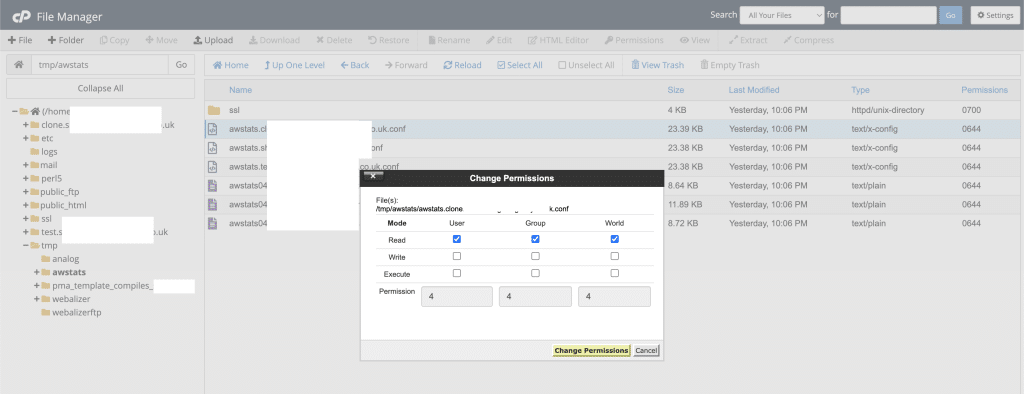1024x394 pixels.
Task: Expand the mail folder in tree
Action: tap(25, 165)
